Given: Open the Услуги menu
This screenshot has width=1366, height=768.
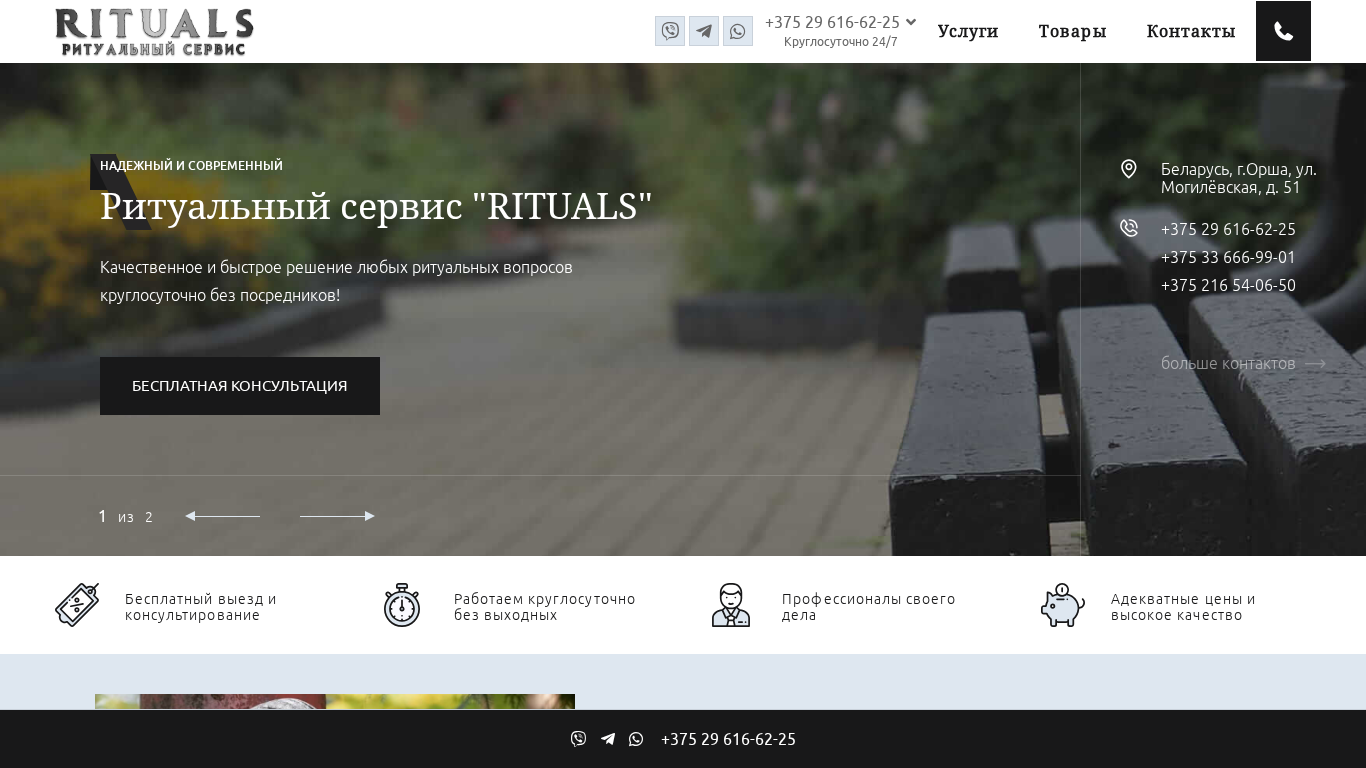Looking at the screenshot, I should click(x=967, y=31).
